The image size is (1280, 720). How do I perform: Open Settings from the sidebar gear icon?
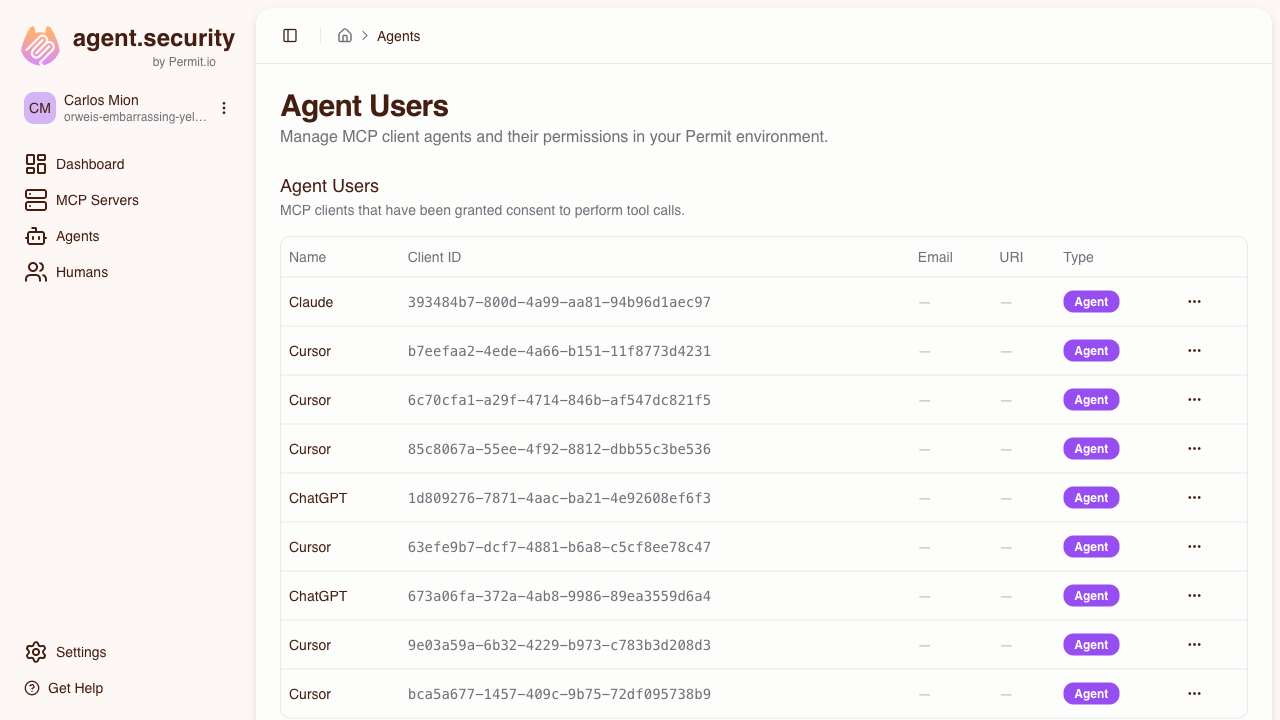point(36,652)
